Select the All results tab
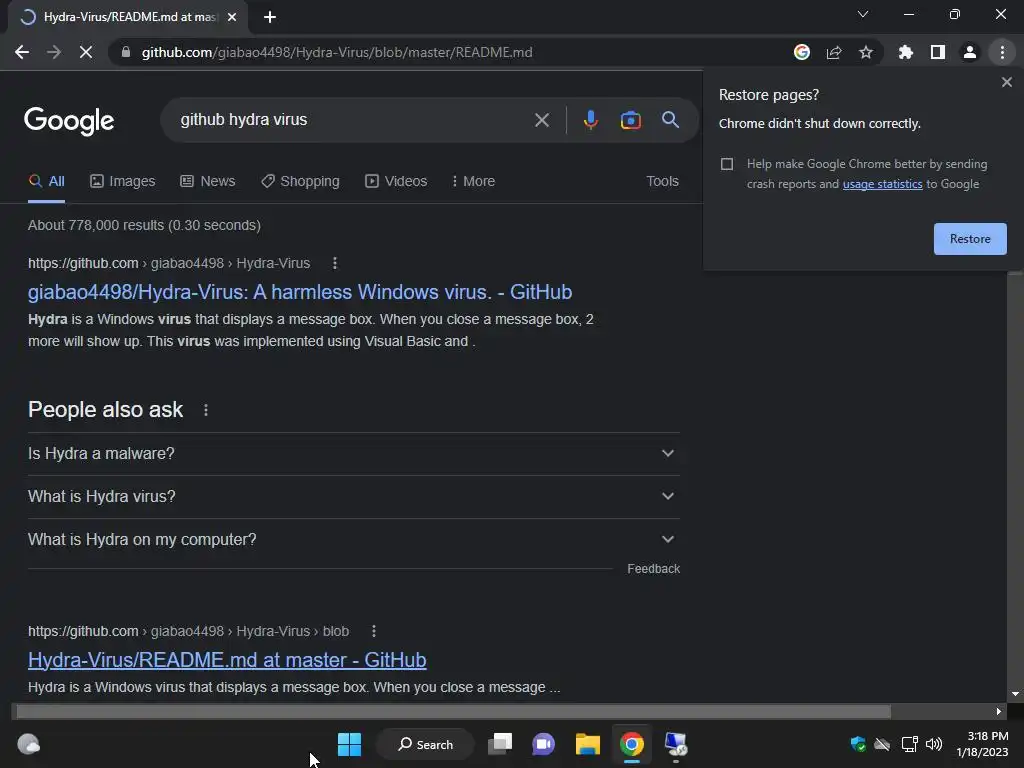This screenshot has height=768, width=1024. coord(46,182)
